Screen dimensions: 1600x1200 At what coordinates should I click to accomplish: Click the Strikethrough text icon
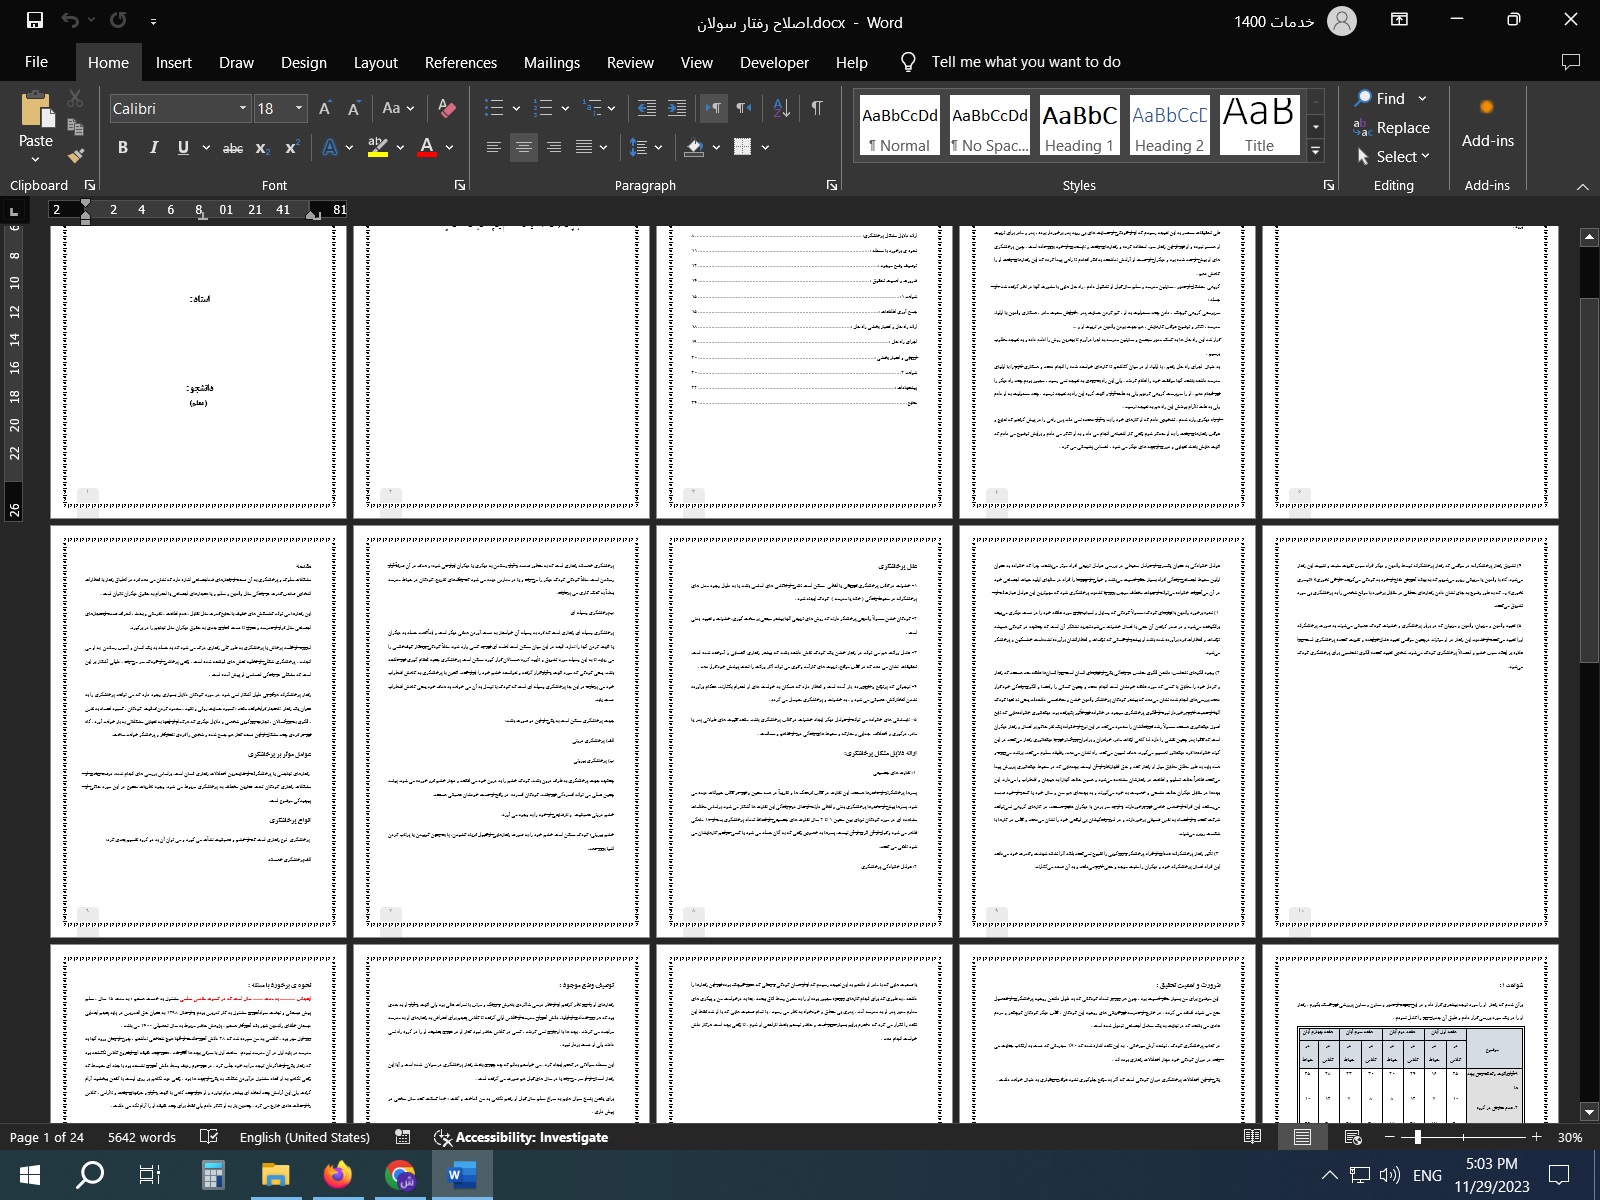coord(232,148)
